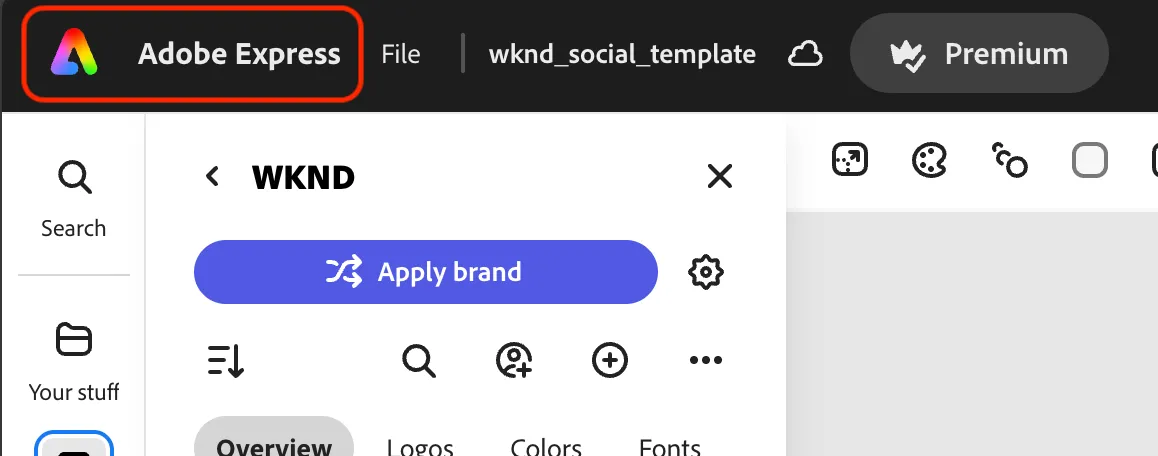Add a new brand asset
The image size is (1158, 456).
pyautogui.click(x=610, y=361)
